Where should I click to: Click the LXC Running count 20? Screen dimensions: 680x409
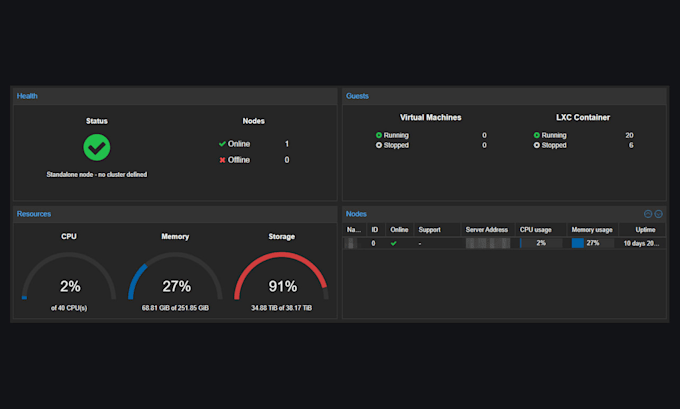tap(629, 135)
